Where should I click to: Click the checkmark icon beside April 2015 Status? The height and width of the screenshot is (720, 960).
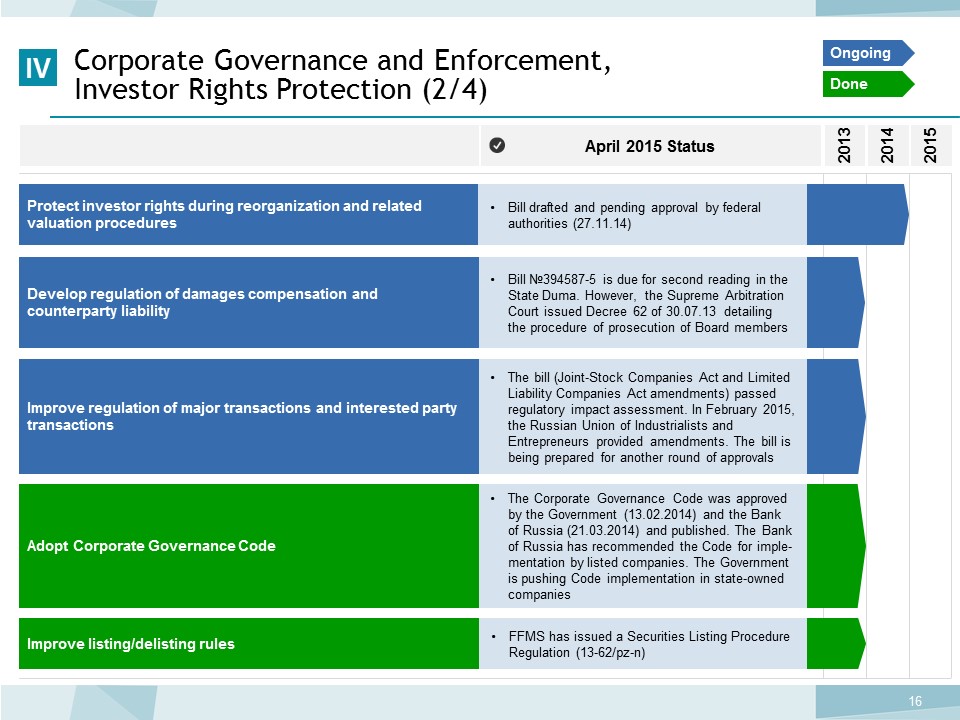pos(497,145)
